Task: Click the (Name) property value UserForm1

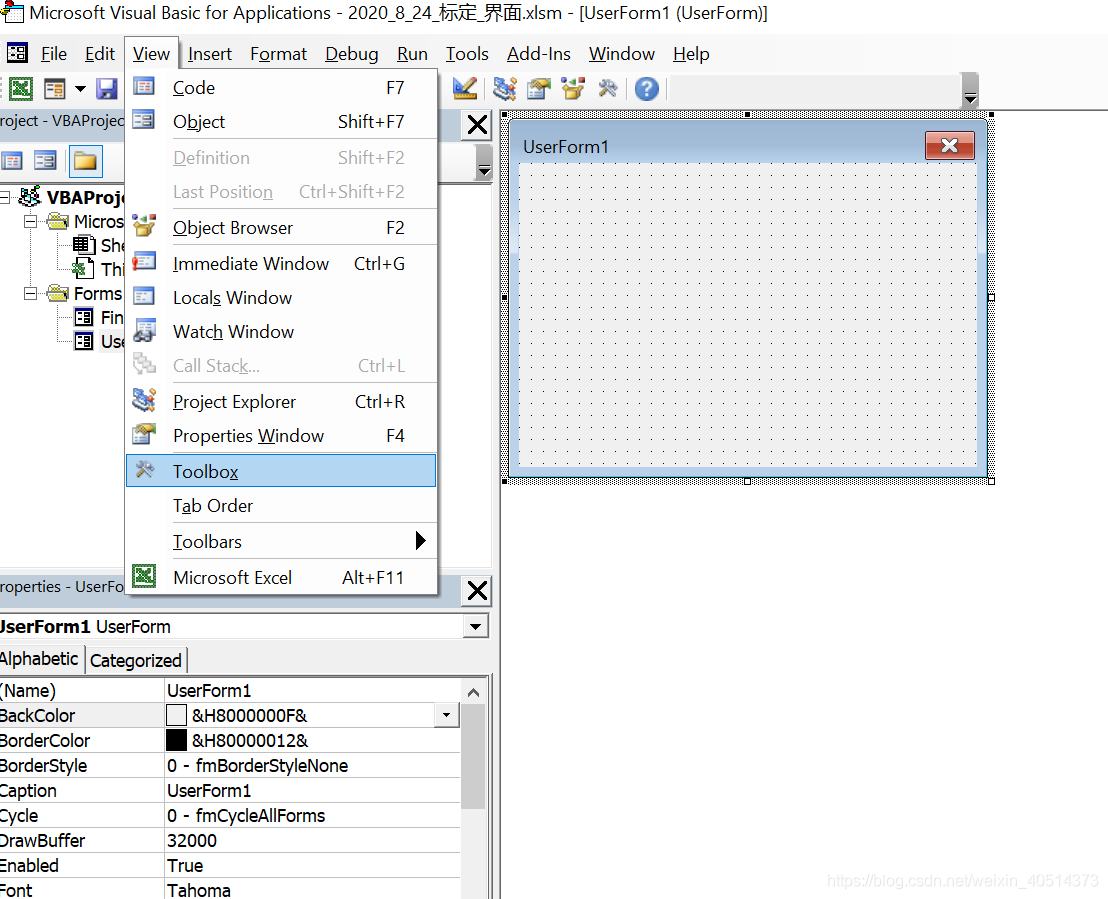Action: (312, 691)
